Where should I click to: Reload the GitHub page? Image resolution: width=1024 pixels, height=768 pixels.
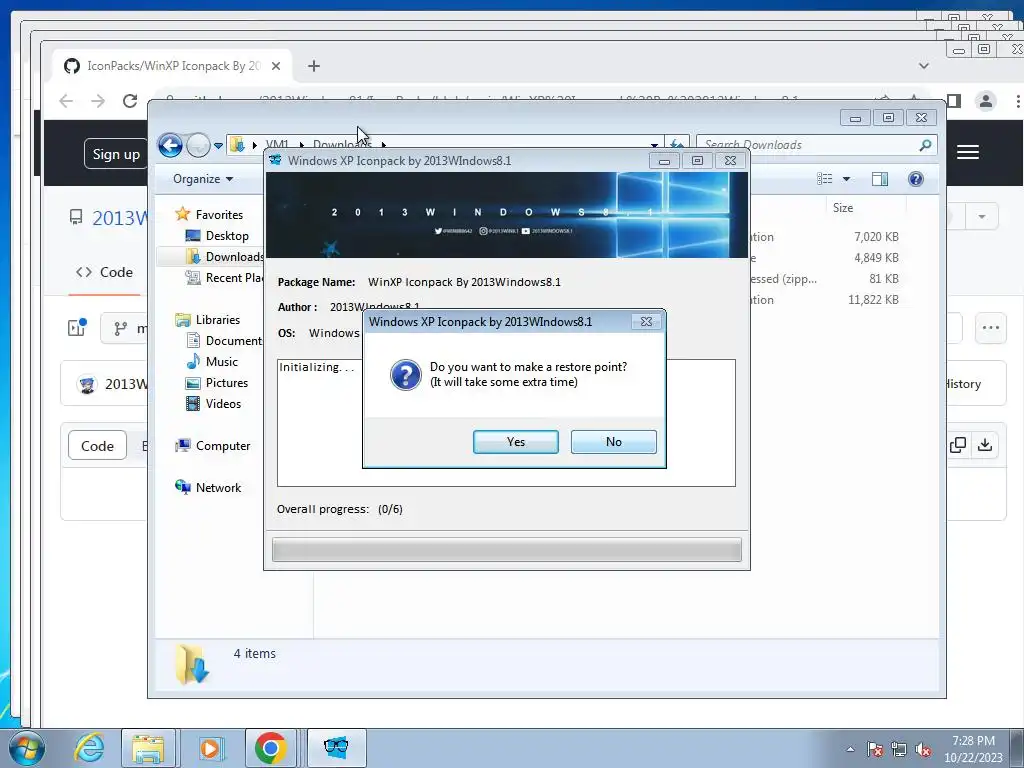pos(130,101)
